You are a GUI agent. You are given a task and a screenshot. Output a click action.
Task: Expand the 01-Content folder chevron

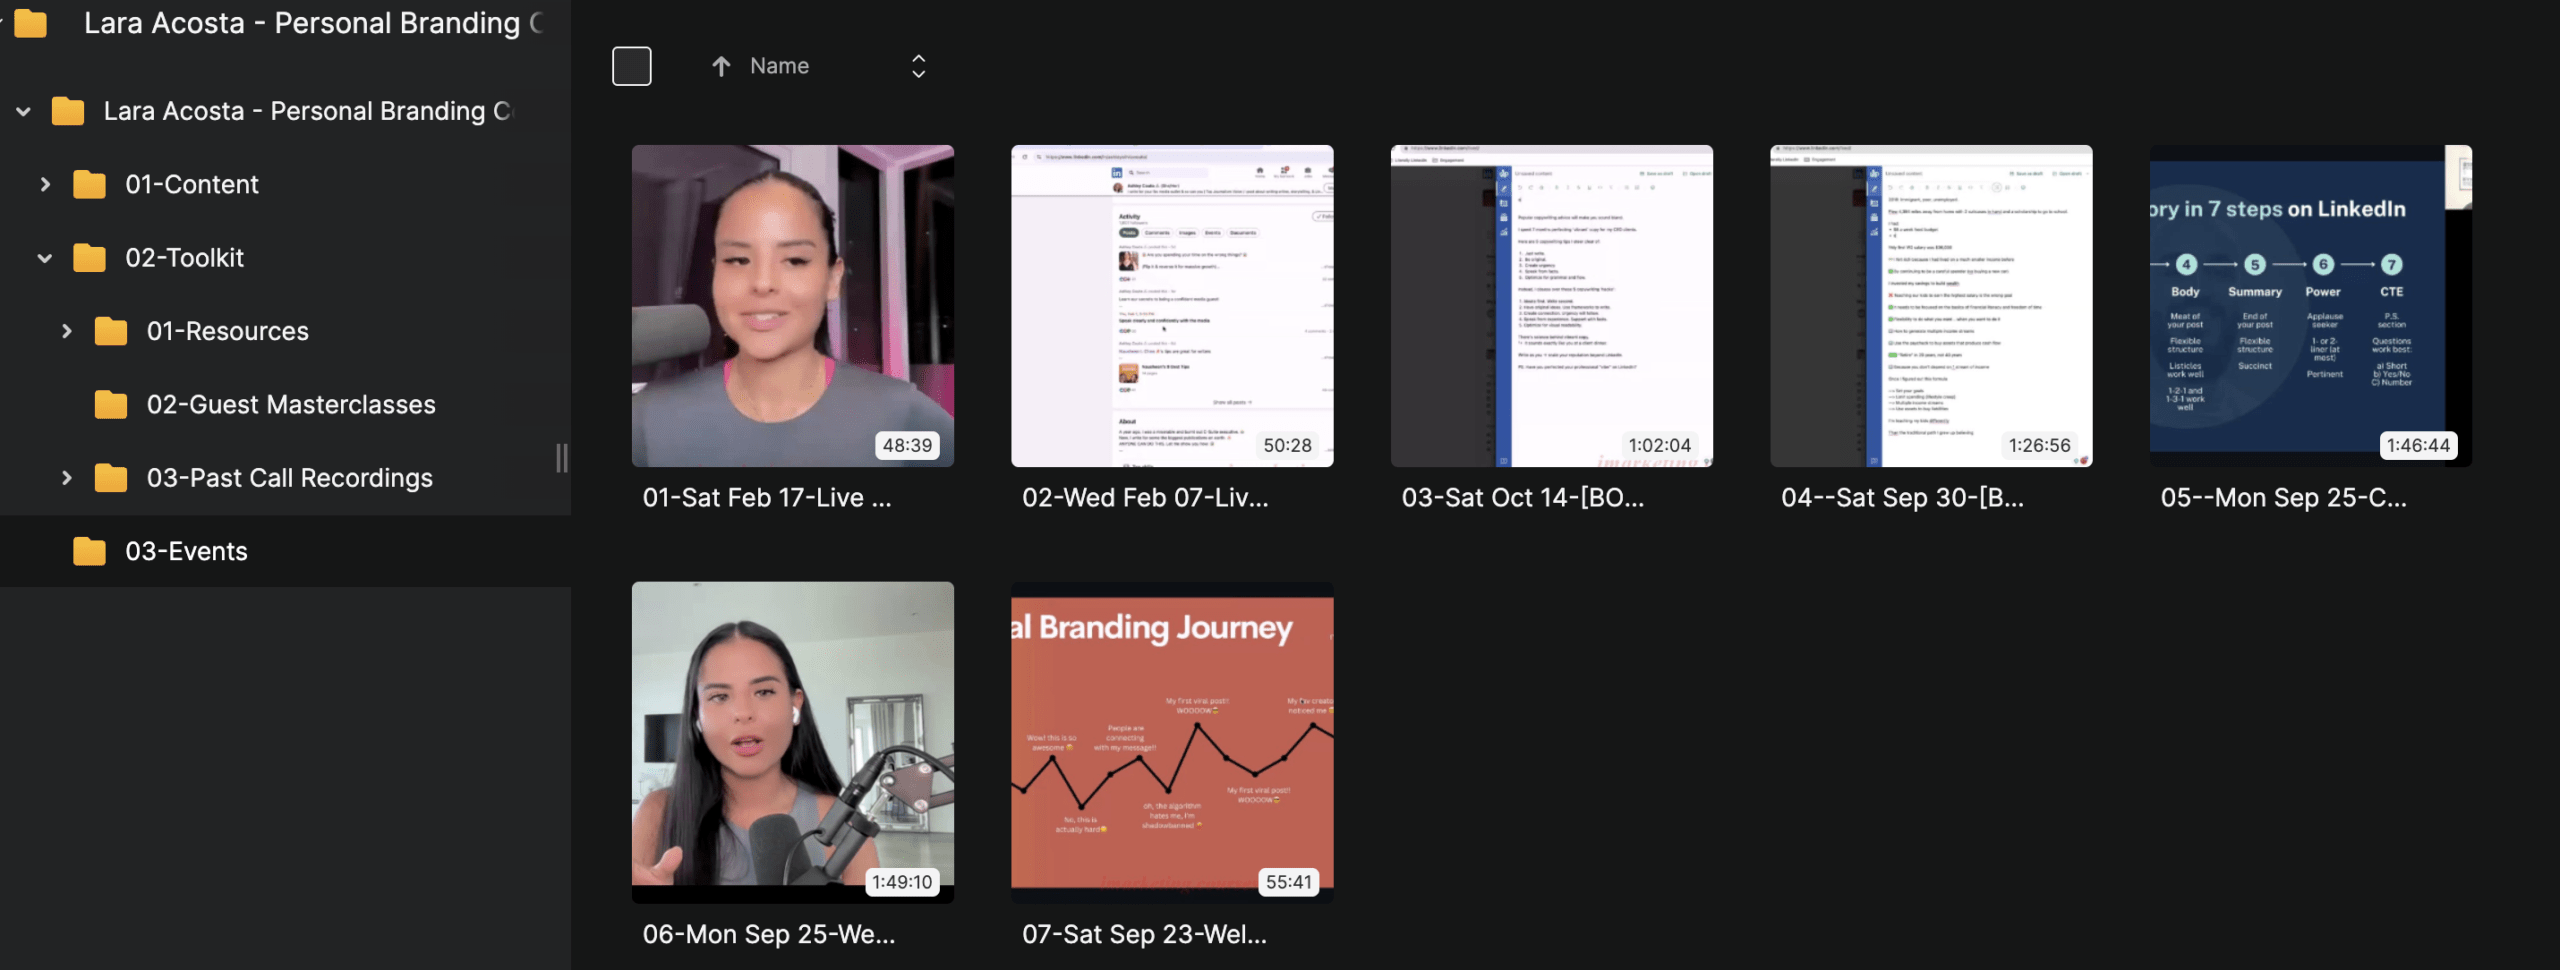[45, 185]
